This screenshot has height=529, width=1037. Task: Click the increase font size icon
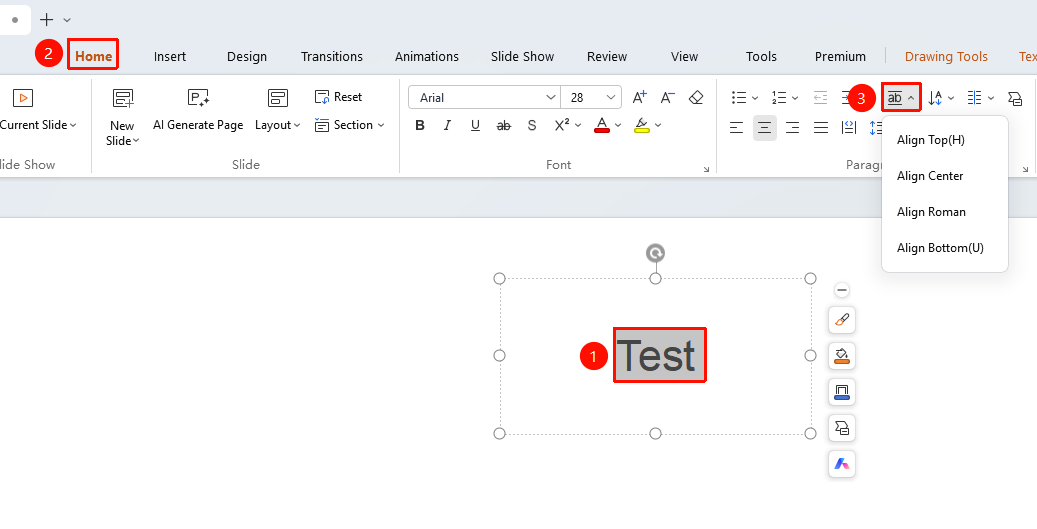640,98
